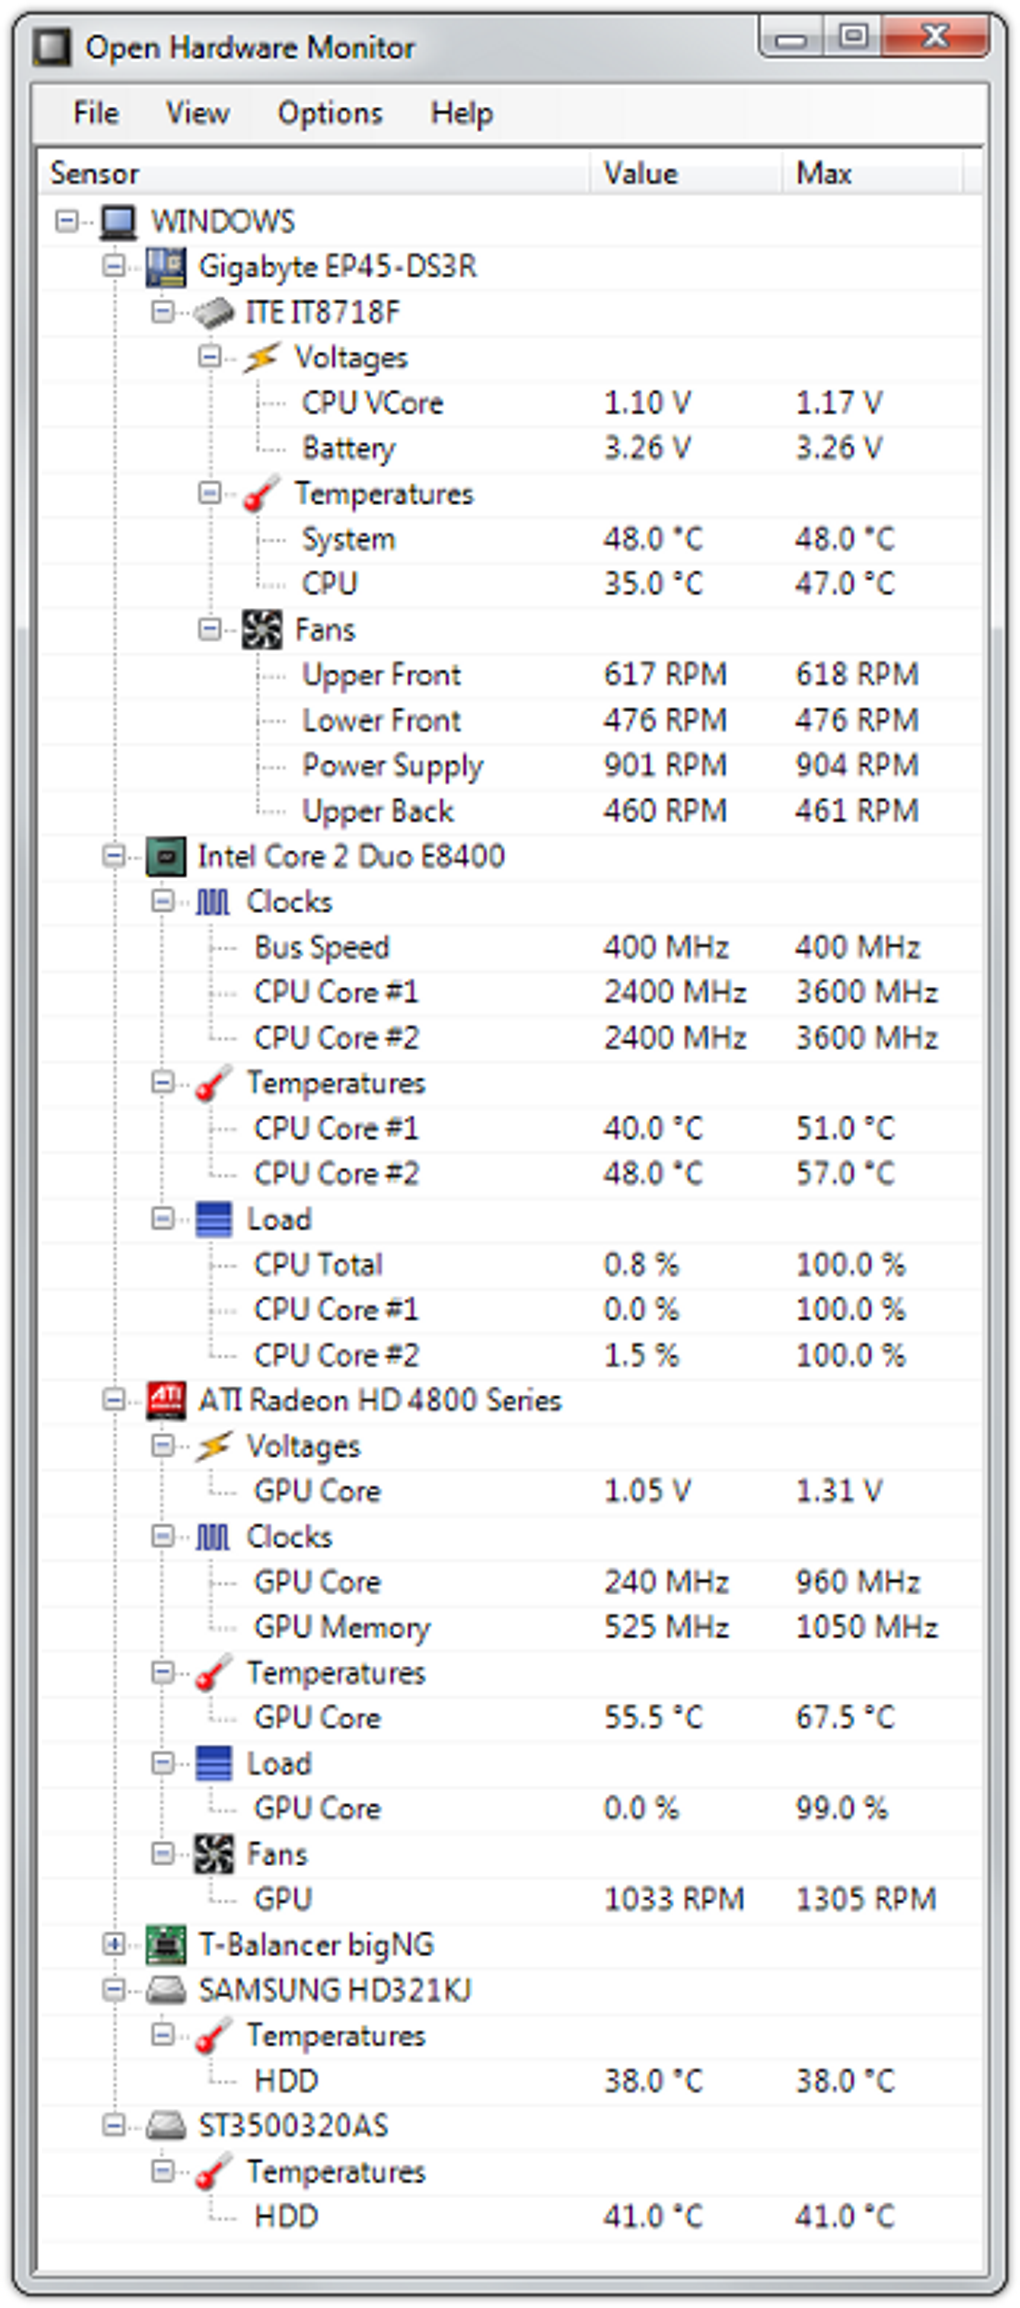Image resolution: width=1020 pixels, height=2308 pixels.
Task: Expand the T-Balancer bigNG node
Action: (114, 1945)
